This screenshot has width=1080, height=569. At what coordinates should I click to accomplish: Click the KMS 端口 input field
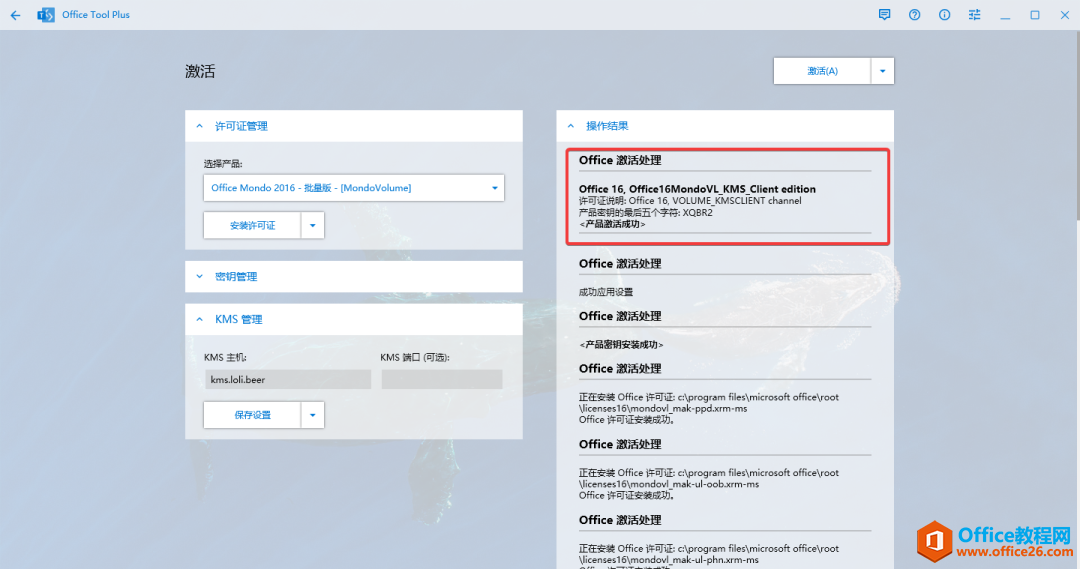(x=442, y=380)
